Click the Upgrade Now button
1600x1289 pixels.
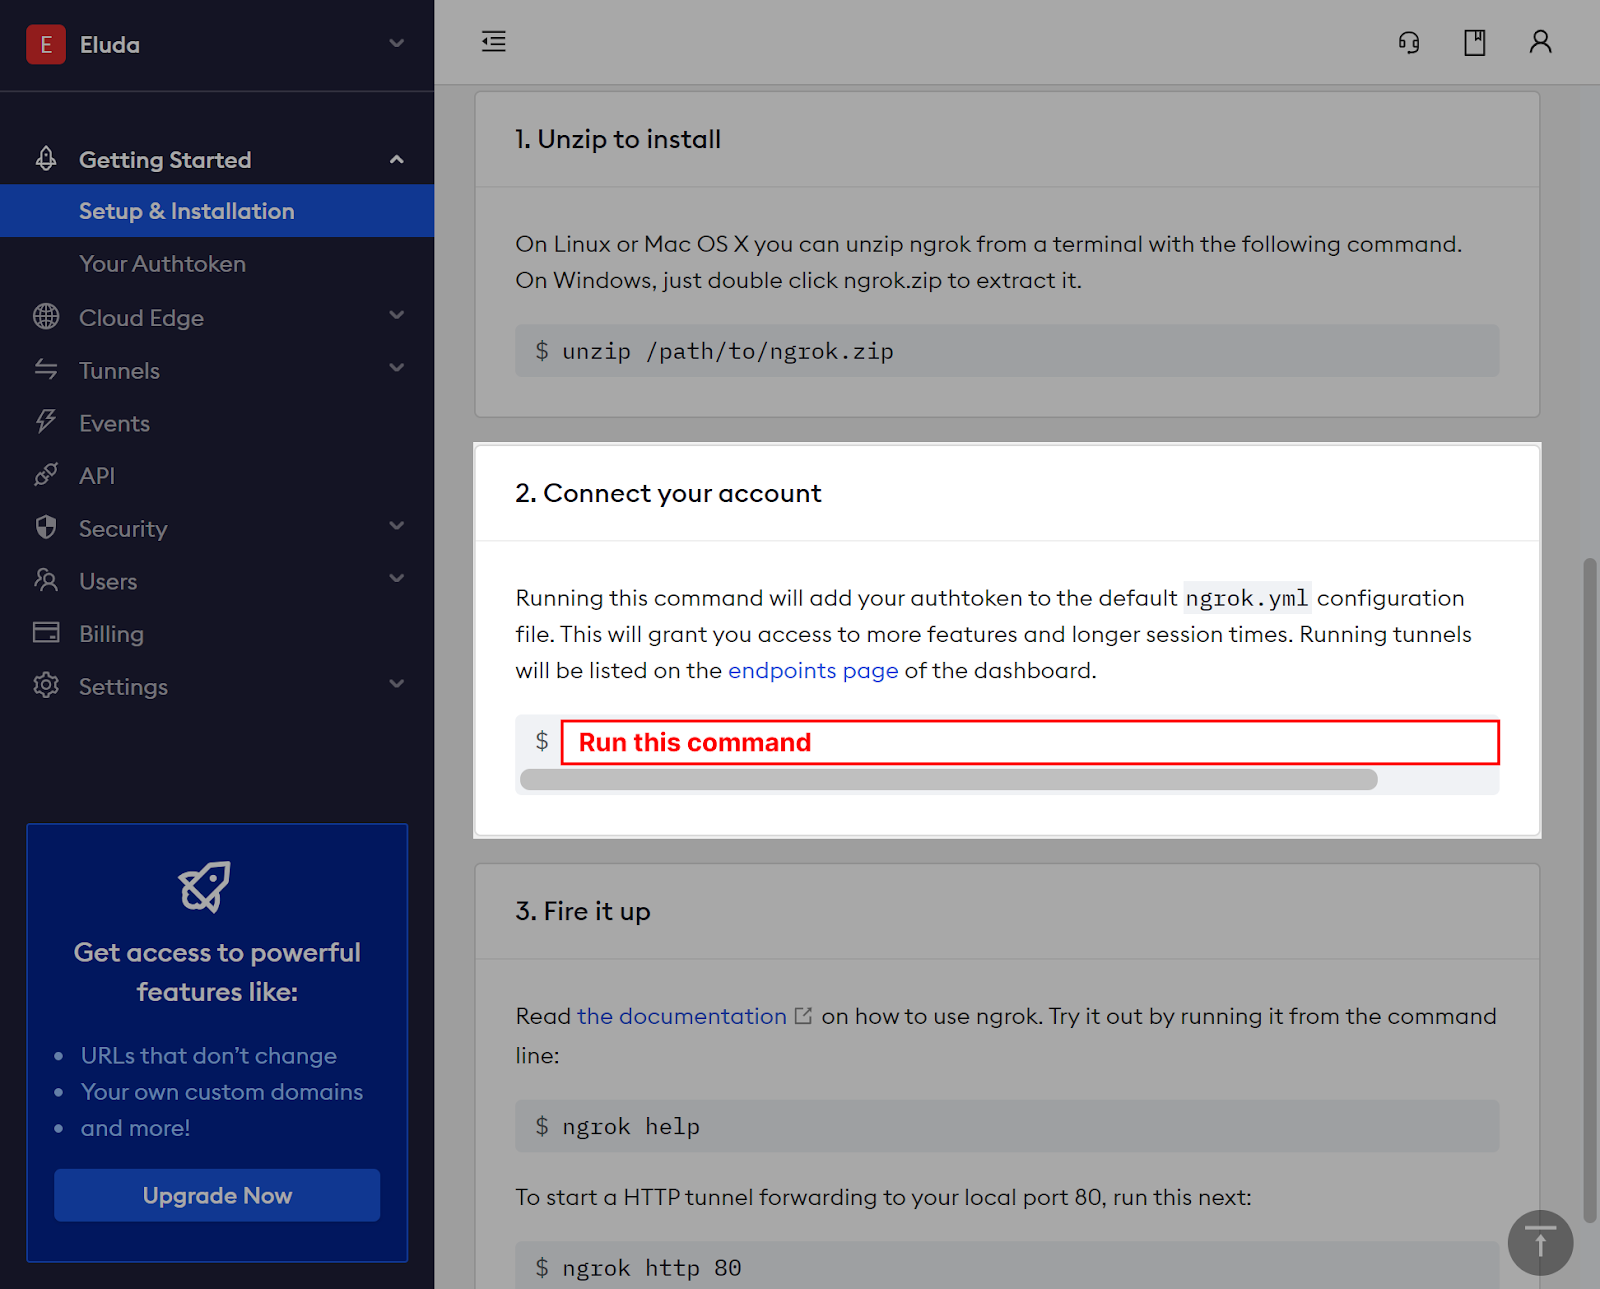[x=217, y=1195]
